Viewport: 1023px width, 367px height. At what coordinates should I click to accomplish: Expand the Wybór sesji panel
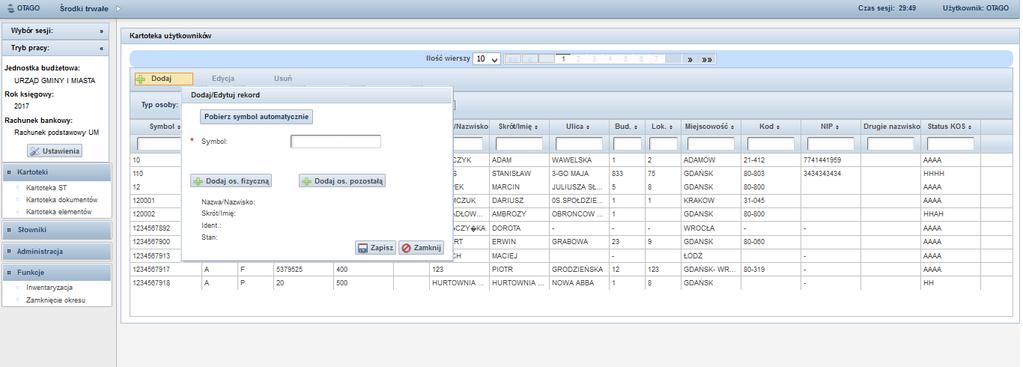click(x=101, y=31)
